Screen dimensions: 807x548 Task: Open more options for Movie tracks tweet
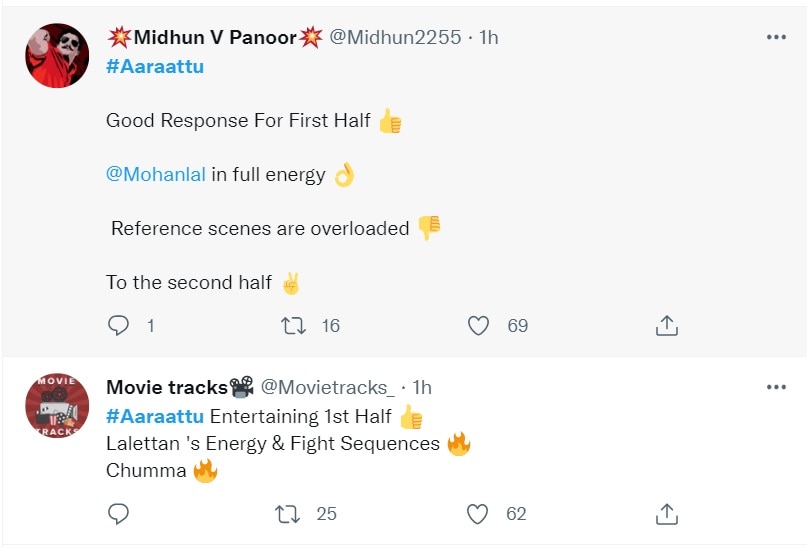pyautogui.click(x=776, y=387)
